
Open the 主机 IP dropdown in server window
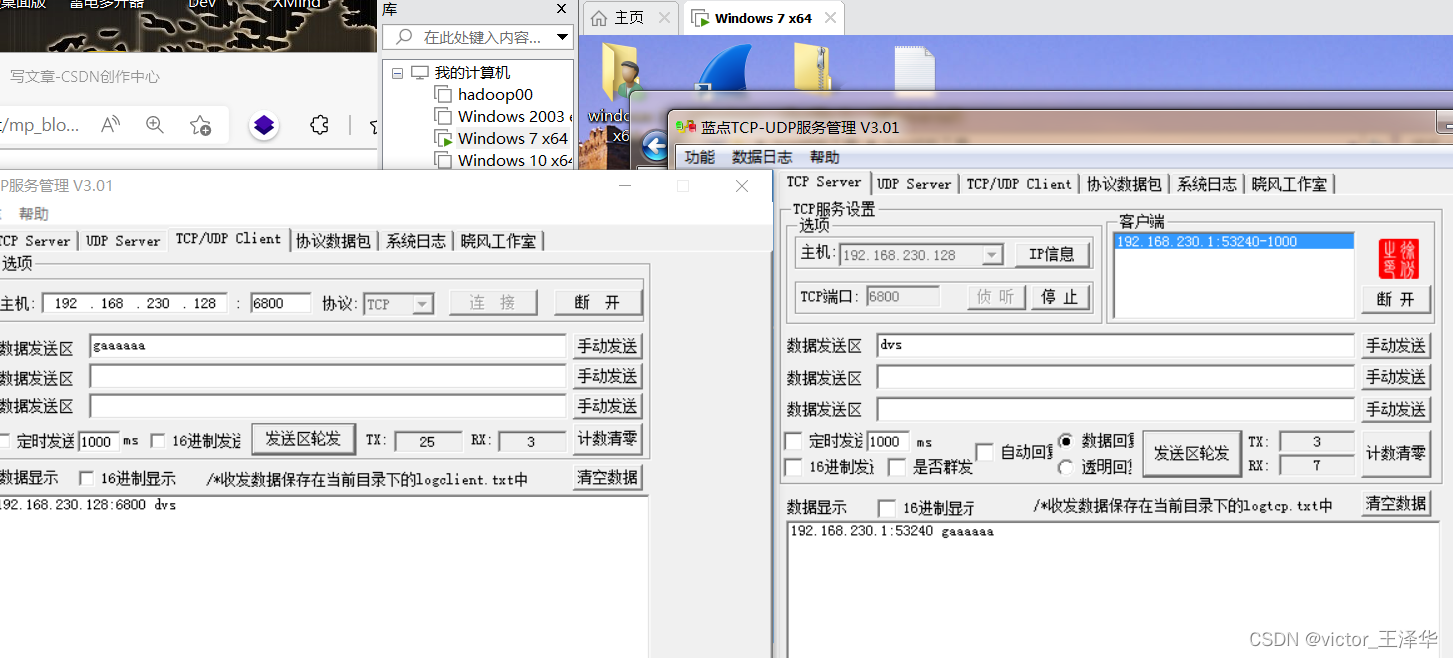[992, 255]
